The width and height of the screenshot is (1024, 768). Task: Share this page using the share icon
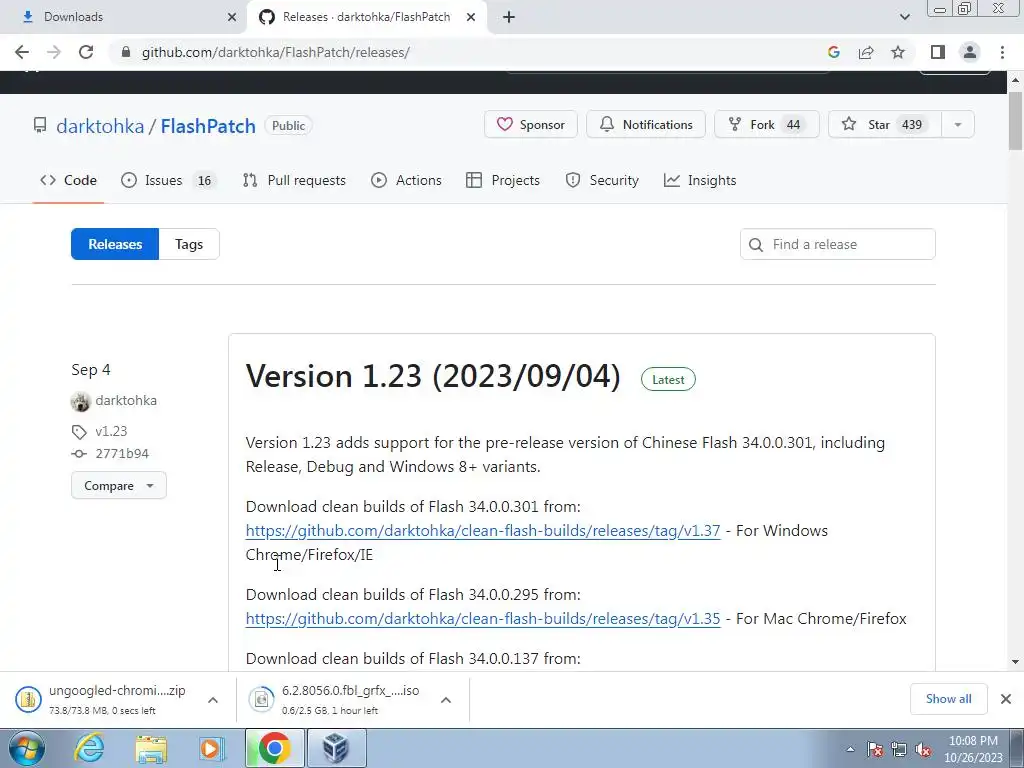click(866, 52)
